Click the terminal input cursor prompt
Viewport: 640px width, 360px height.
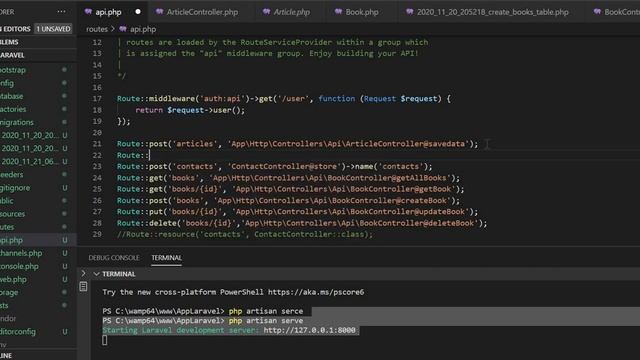point(105,340)
